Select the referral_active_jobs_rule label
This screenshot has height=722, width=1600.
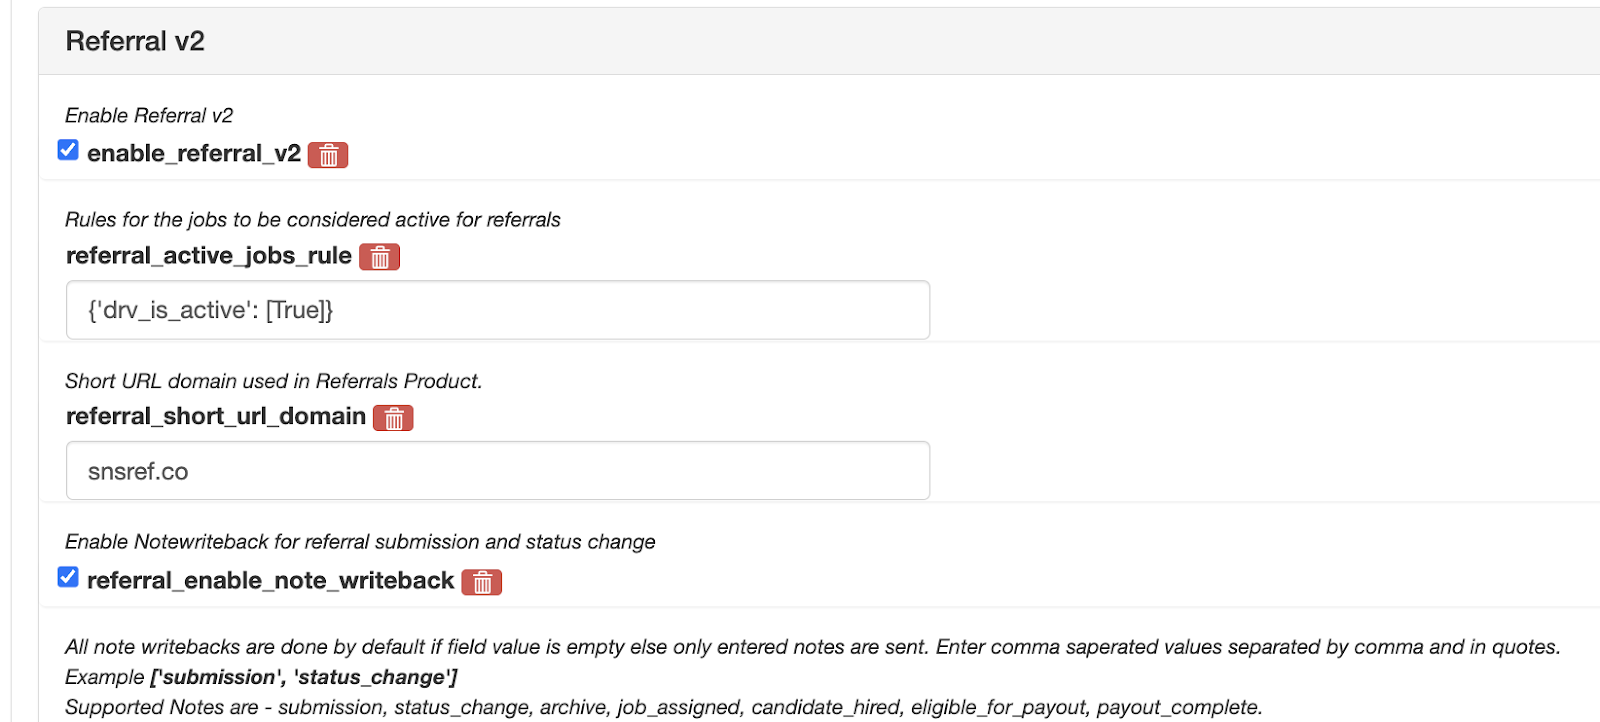point(209,256)
